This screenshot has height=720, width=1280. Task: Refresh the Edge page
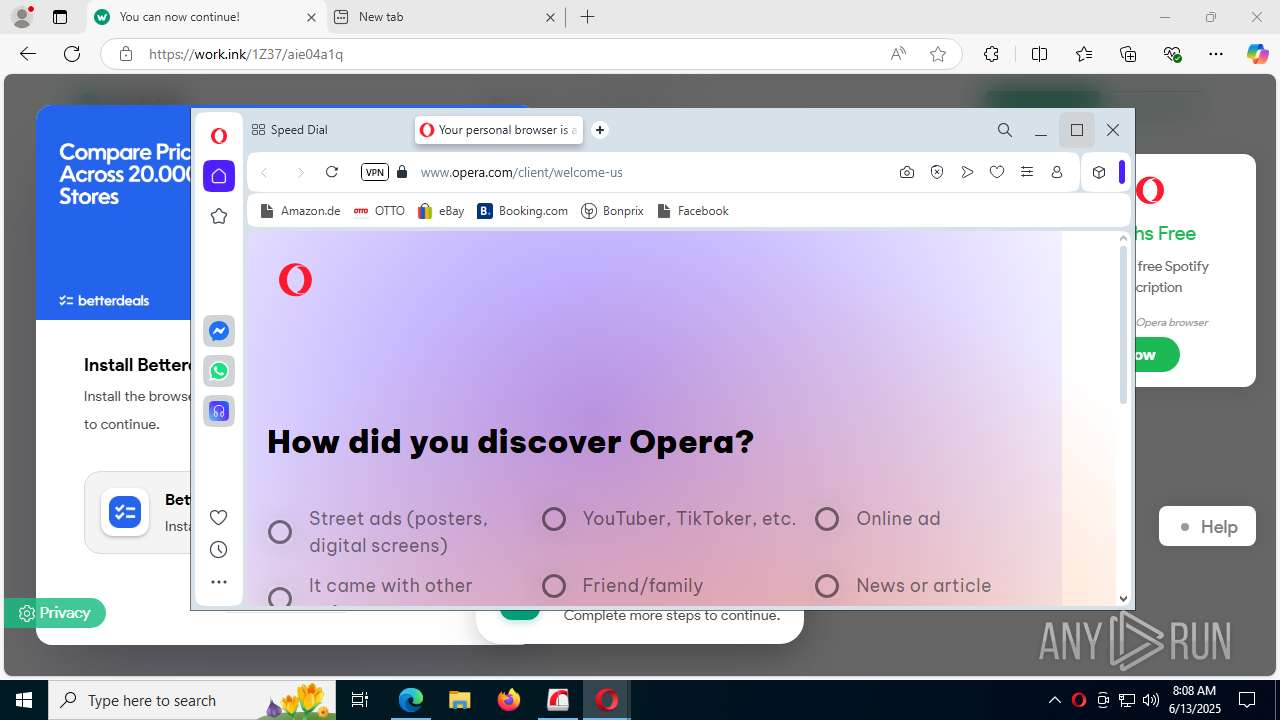(x=72, y=54)
